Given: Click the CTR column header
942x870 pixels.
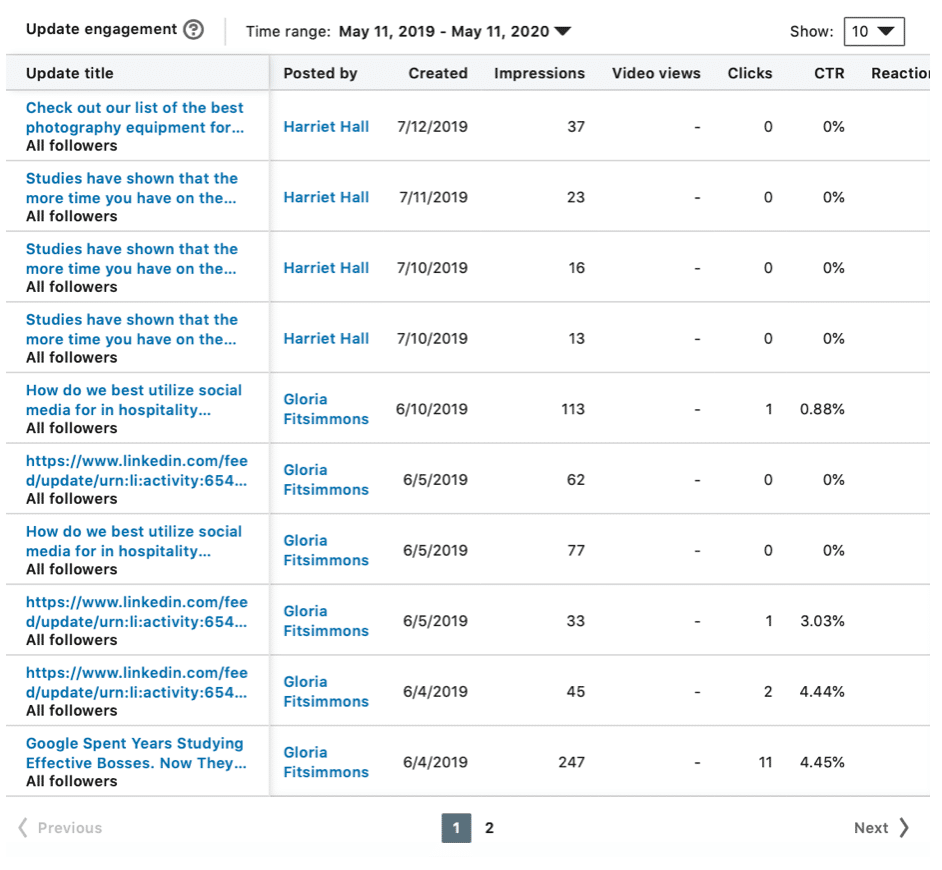Looking at the screenshot, I should click(x=828, y=73).
